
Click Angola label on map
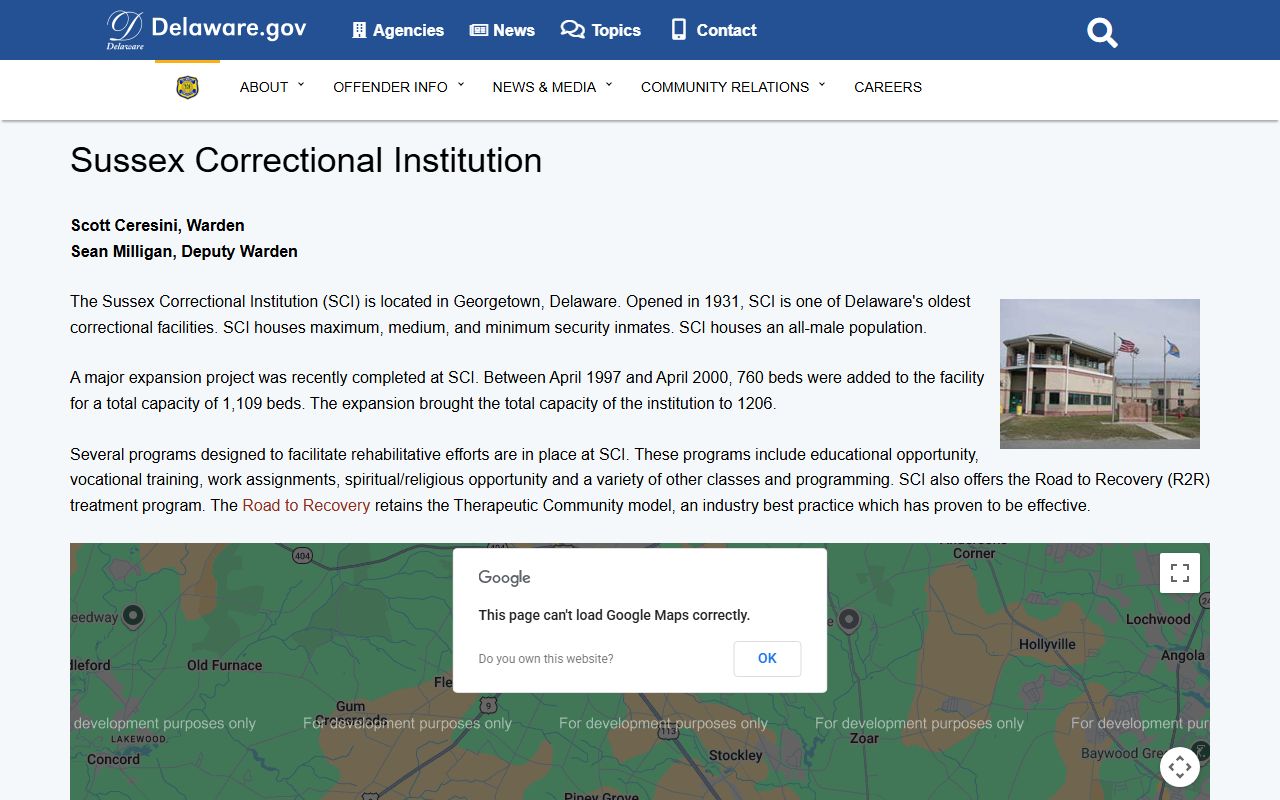click(1183, 656)
